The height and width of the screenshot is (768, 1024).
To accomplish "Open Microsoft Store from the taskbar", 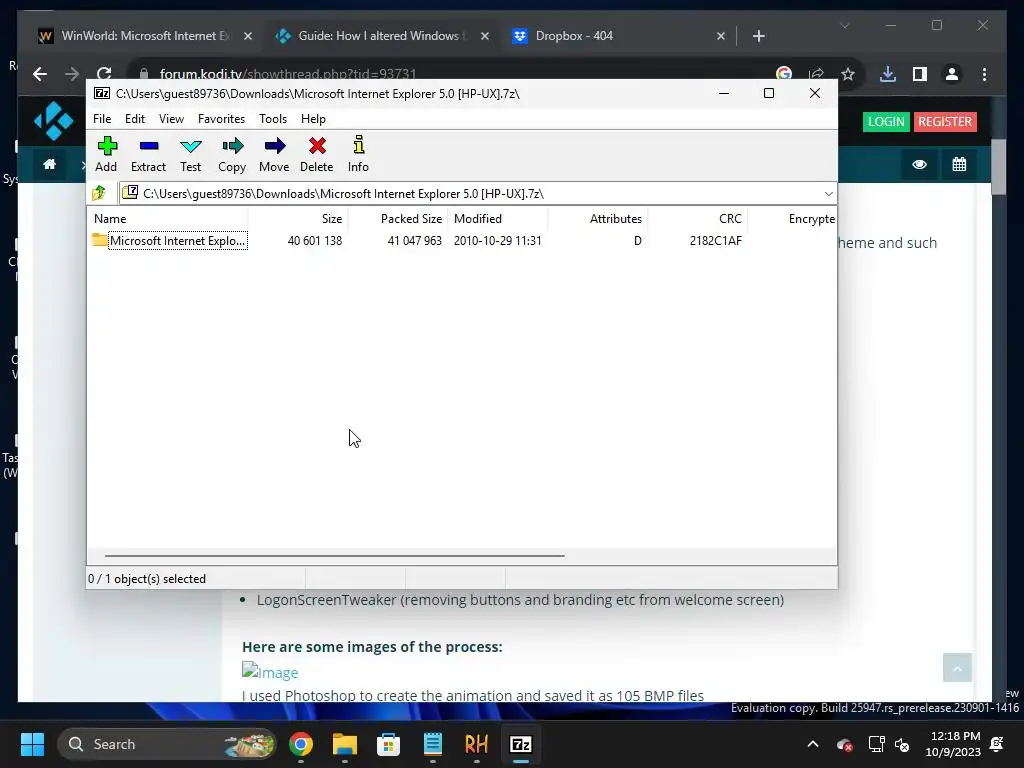I will [x=389, y=744].
